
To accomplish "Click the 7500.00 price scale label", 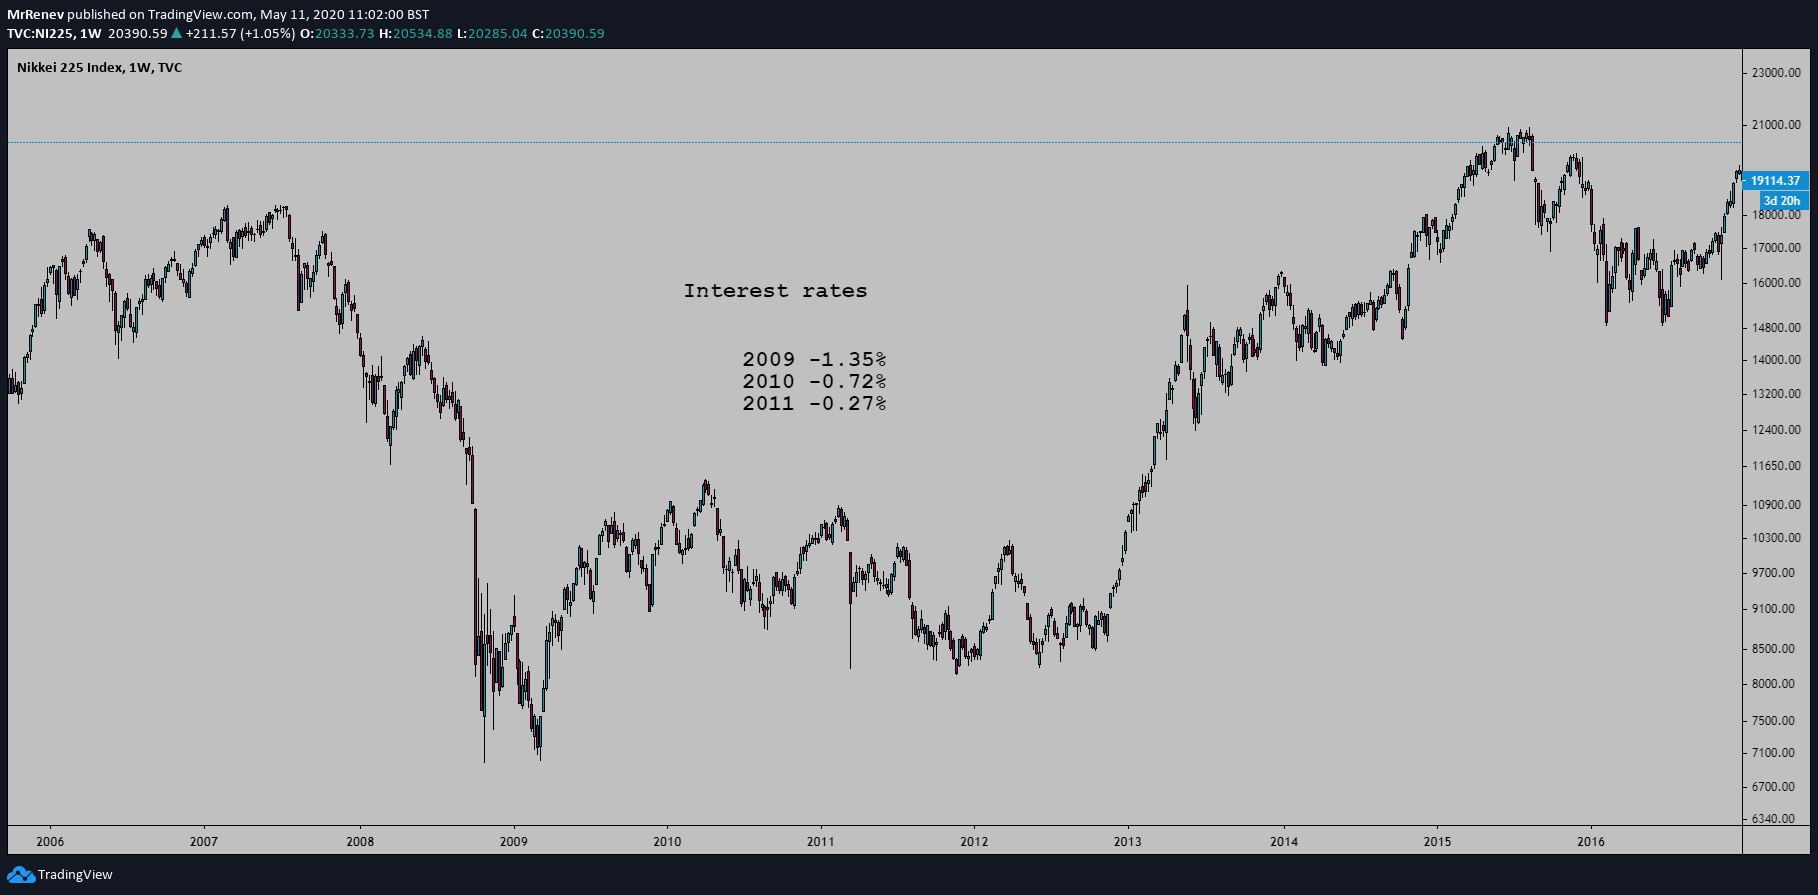I will click(x=1774, y=721).
